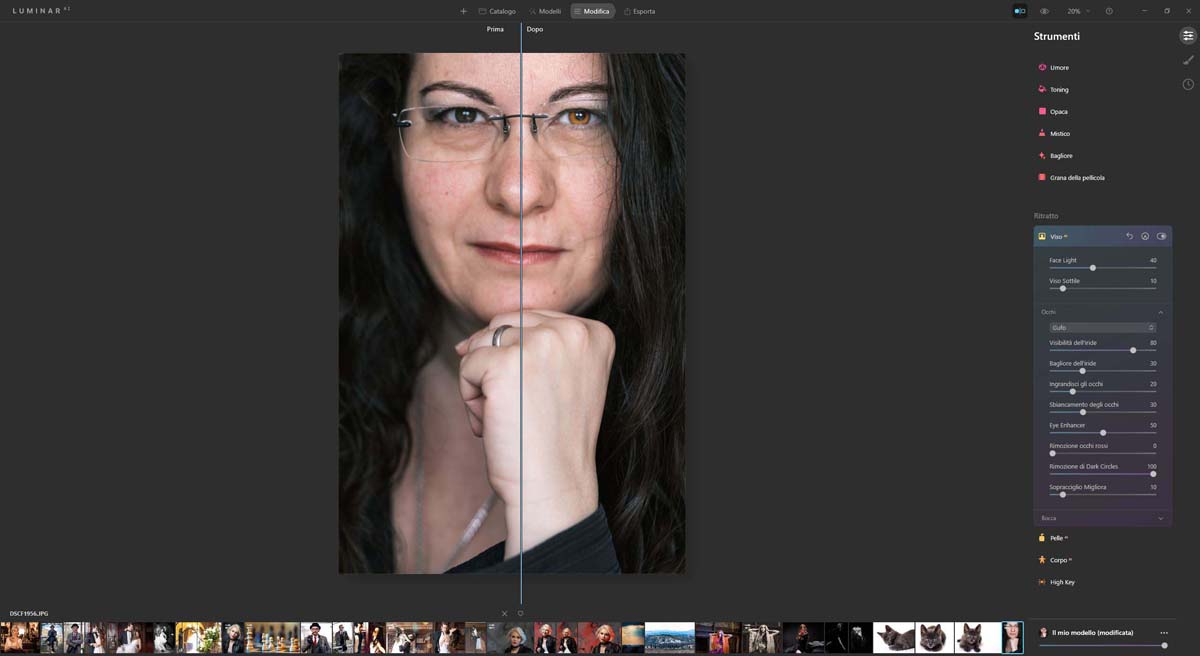
Task: Click the Viso mask icon
Action: pos(1145,236)
